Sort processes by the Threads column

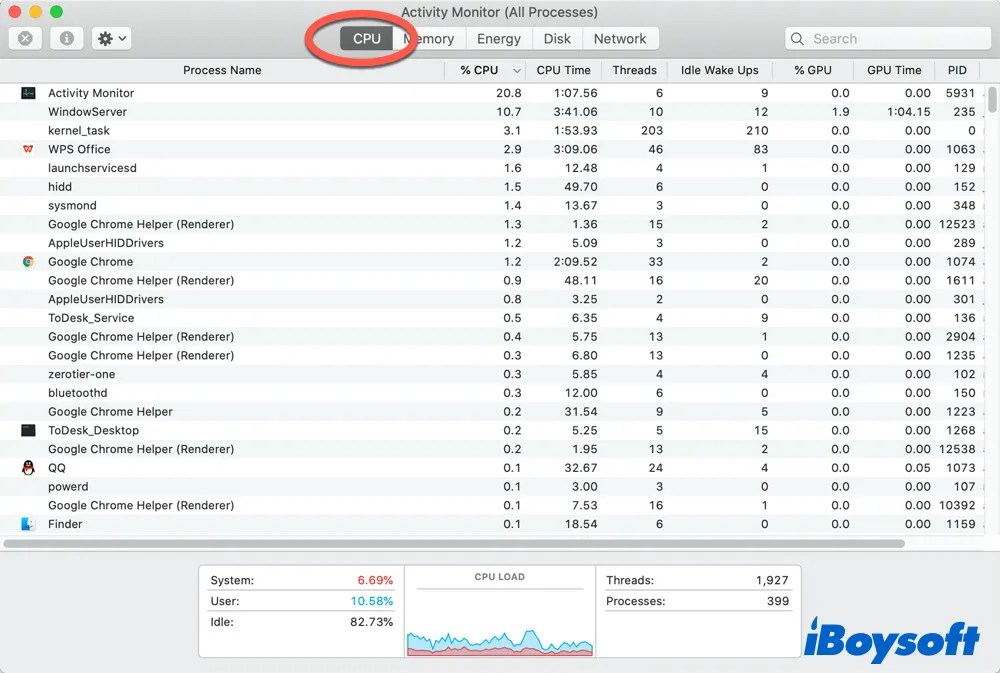(x=634, y=70)
